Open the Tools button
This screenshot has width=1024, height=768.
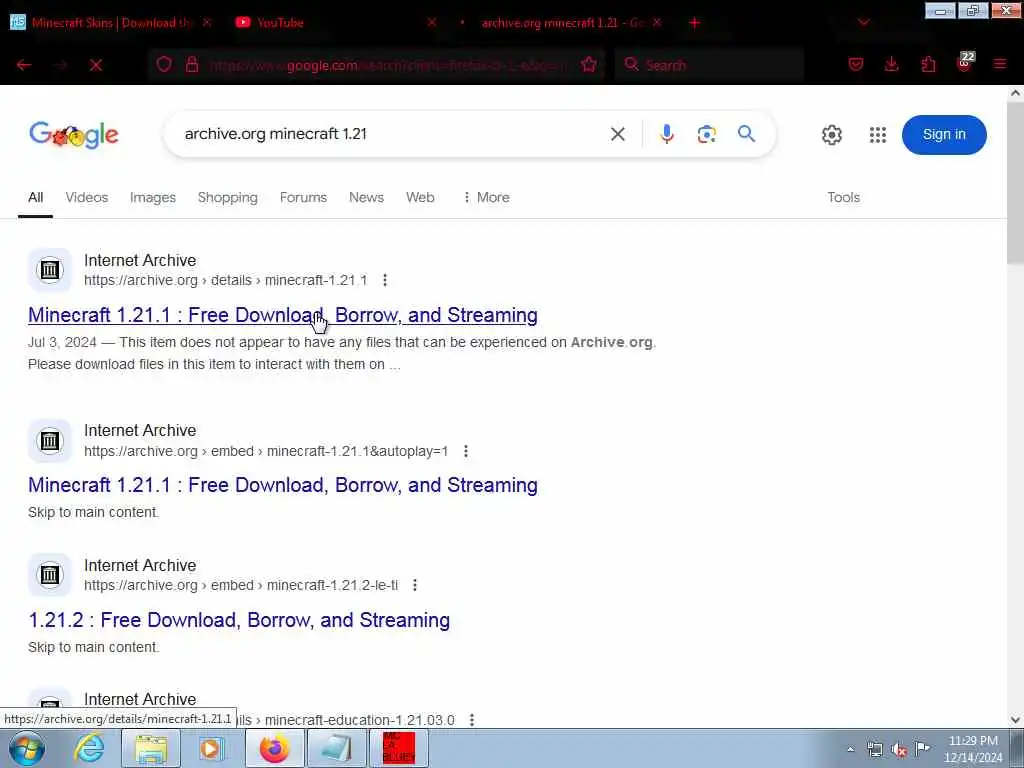(844, 197)
